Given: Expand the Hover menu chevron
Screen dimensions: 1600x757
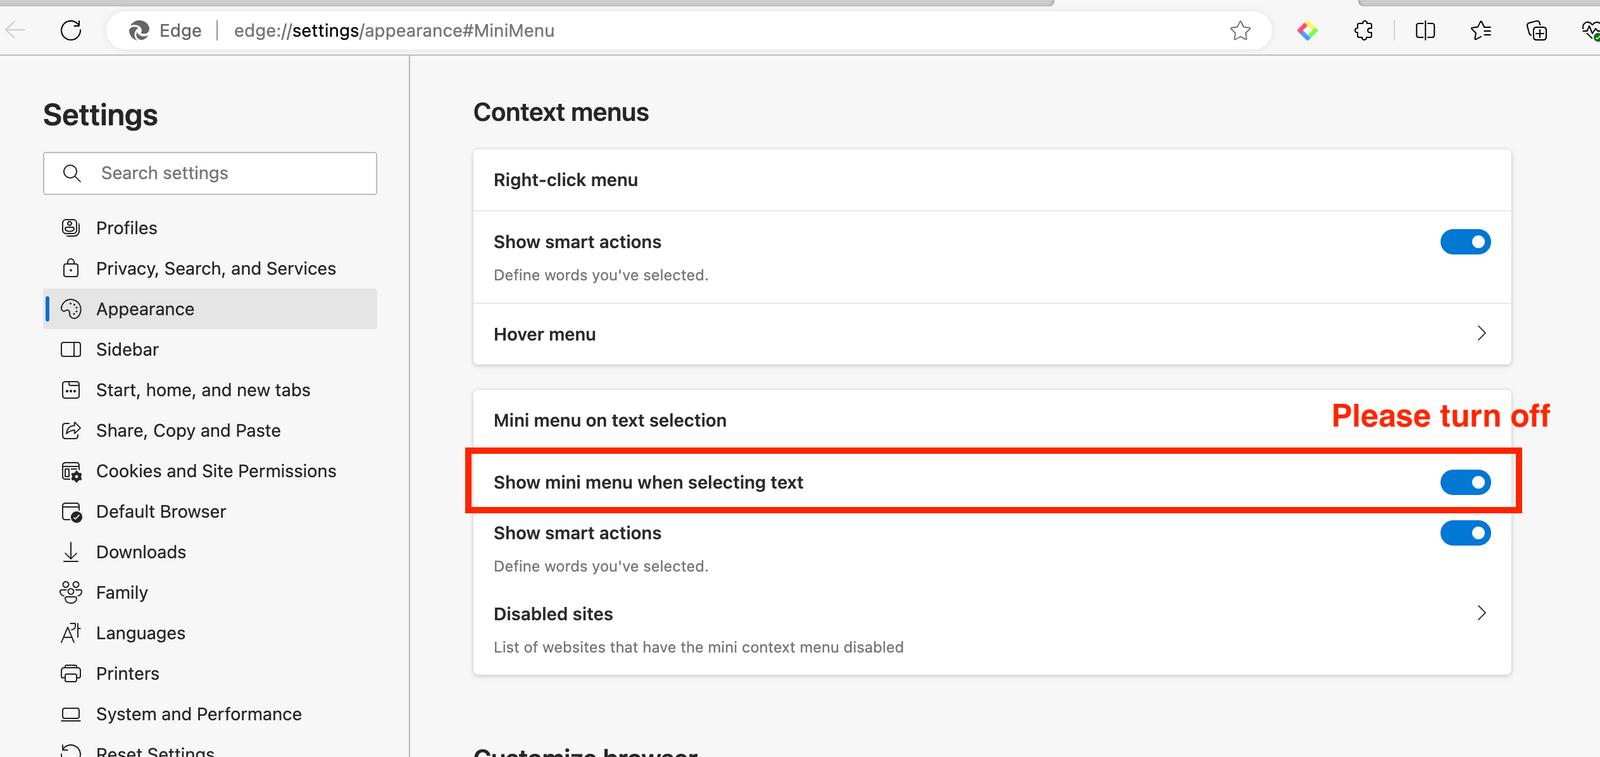Looking at the screenshot, I should click(x=1482, y=334).
